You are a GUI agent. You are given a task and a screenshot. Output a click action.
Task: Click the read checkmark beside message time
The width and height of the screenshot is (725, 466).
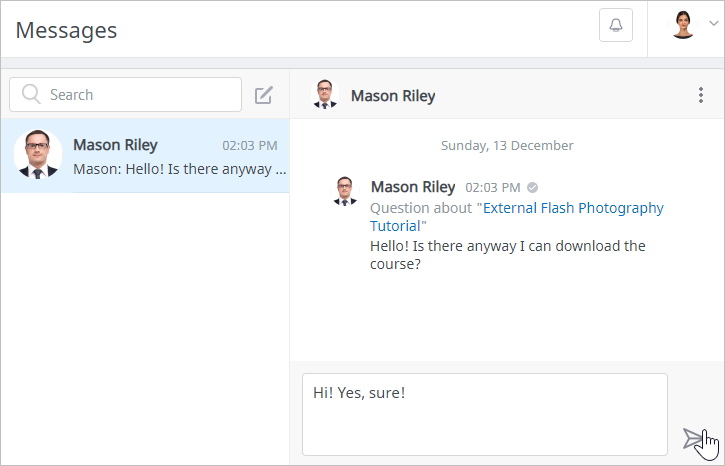[x=533, y=187]
